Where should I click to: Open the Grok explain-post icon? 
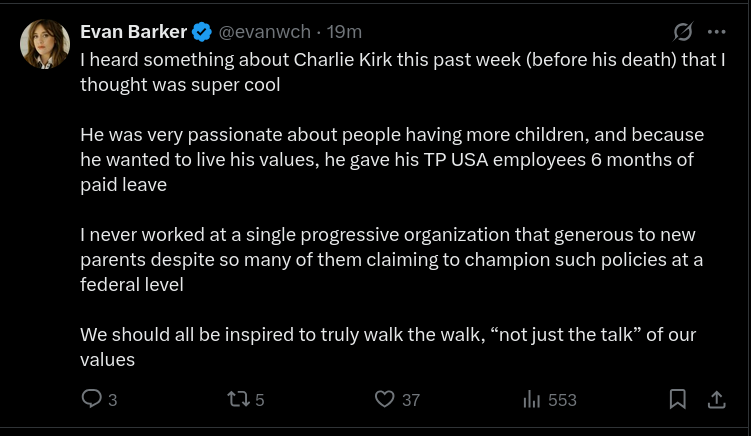coord(683,32)
